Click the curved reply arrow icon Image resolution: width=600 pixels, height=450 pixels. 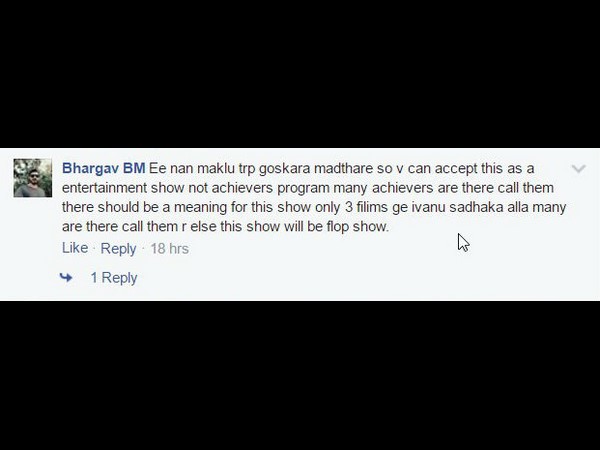66,277
